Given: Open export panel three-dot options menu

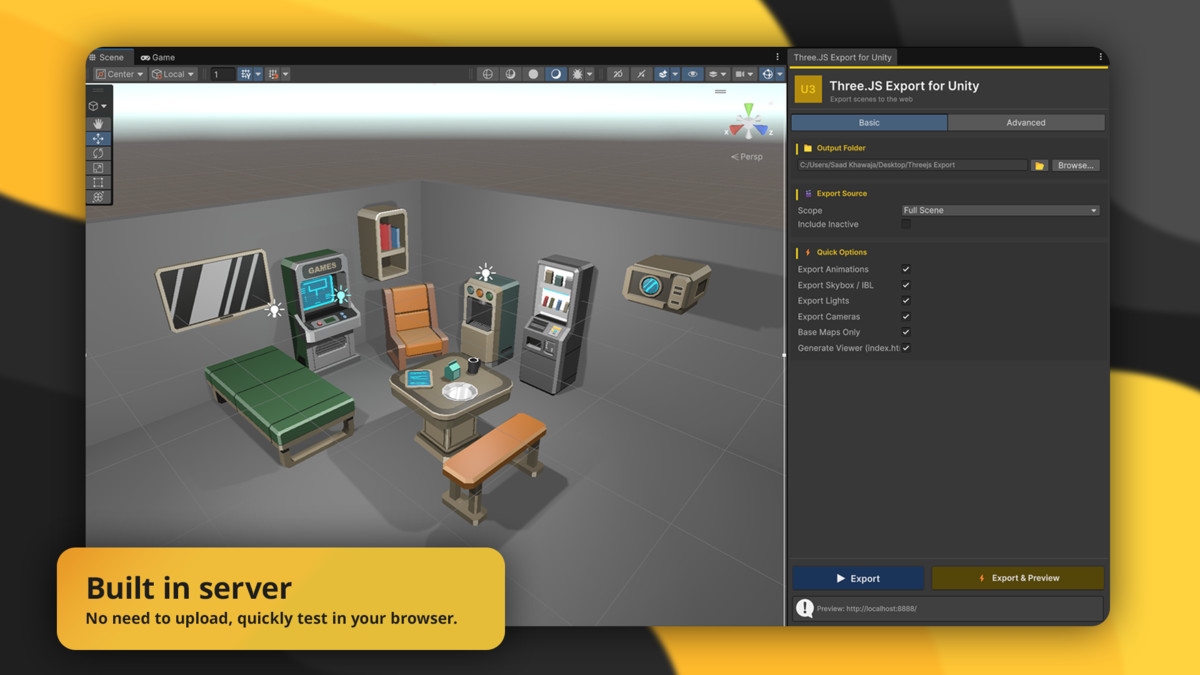Looking at the screenshot, I should [x=1100, y=57].
